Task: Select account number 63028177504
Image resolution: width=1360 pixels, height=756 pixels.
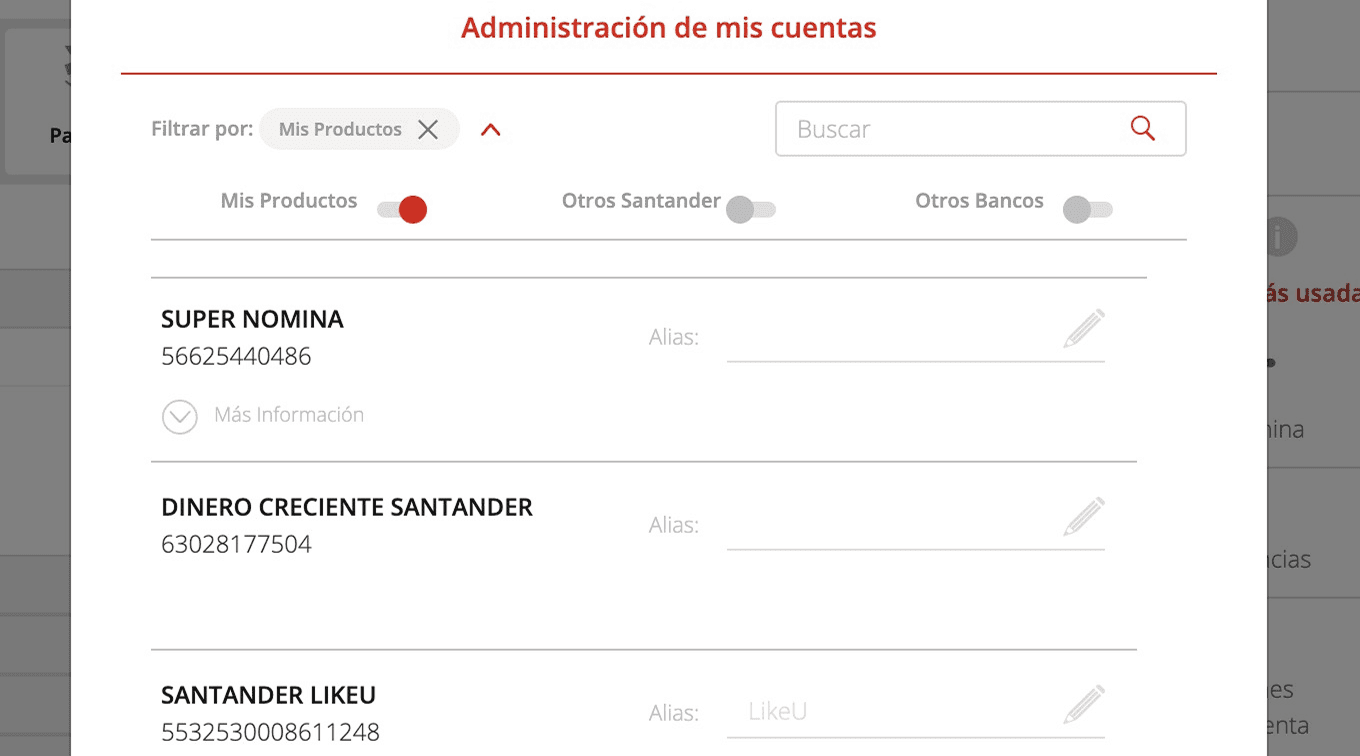Action: [x=236, y=544]
